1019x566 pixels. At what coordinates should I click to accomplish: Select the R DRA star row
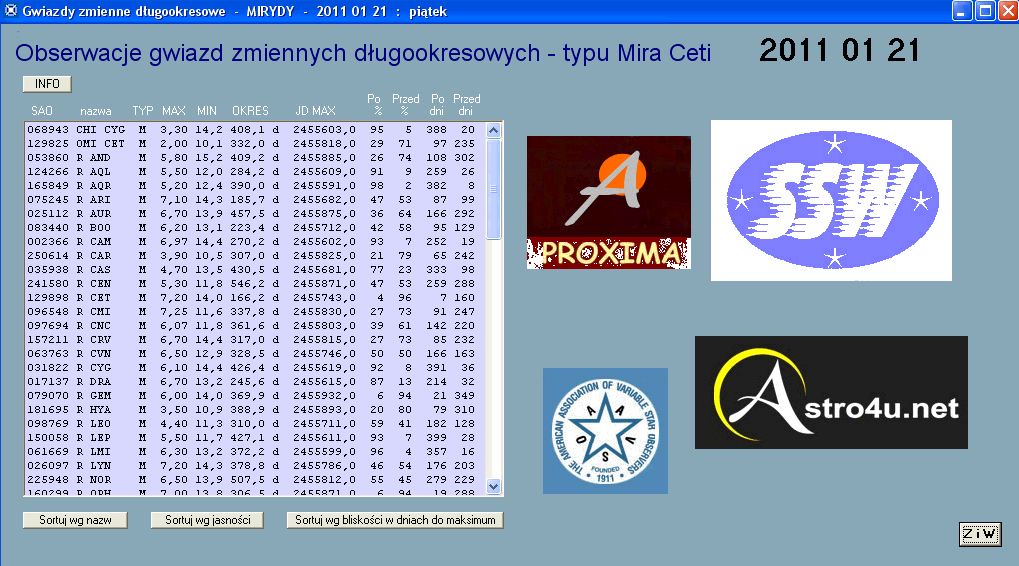pyautogui.click(x=255, y=381)
